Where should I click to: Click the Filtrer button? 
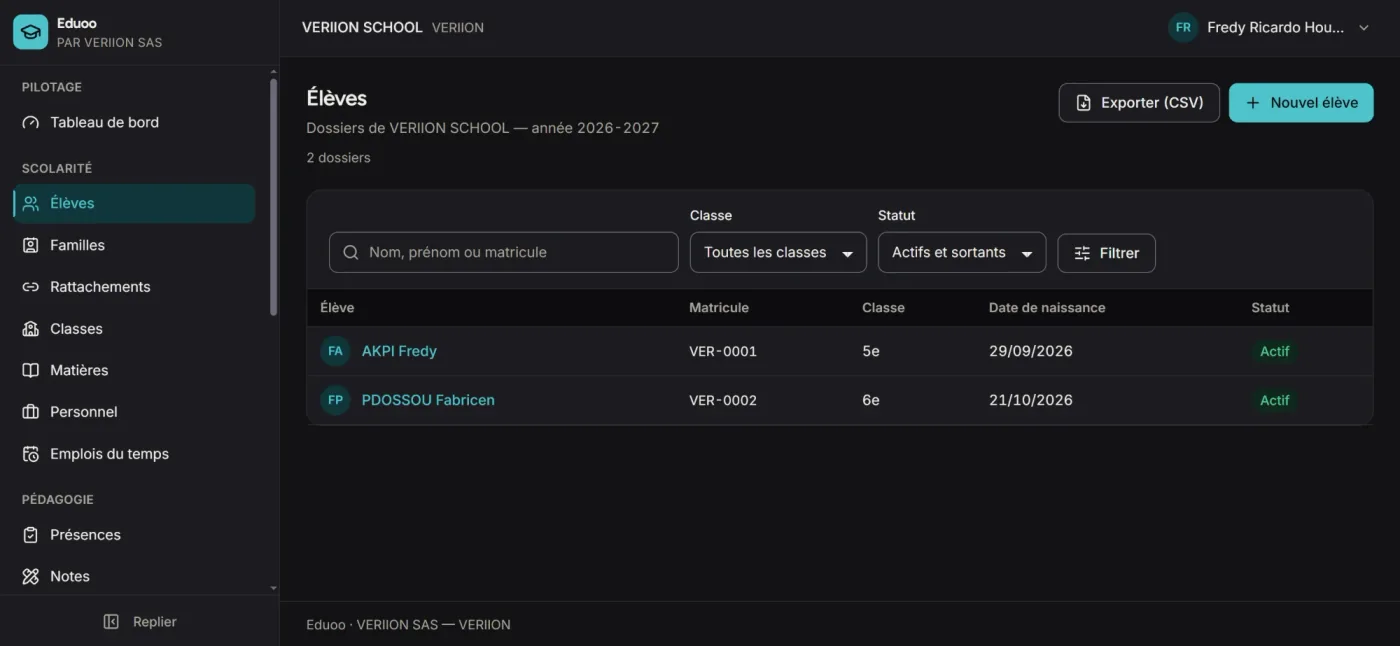tap(1106, 253)
